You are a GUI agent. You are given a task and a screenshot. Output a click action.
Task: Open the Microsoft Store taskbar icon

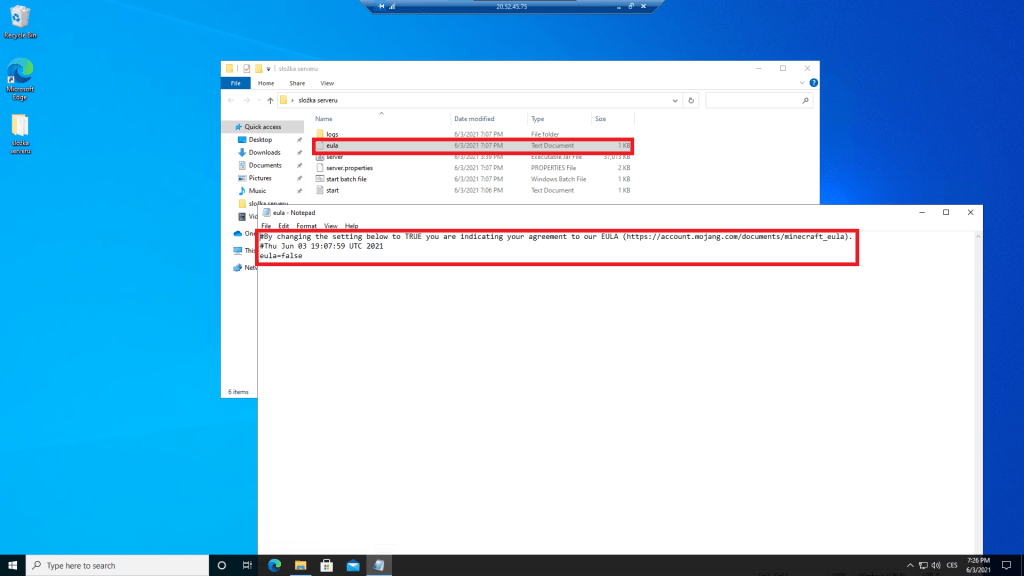pos(326,565)
